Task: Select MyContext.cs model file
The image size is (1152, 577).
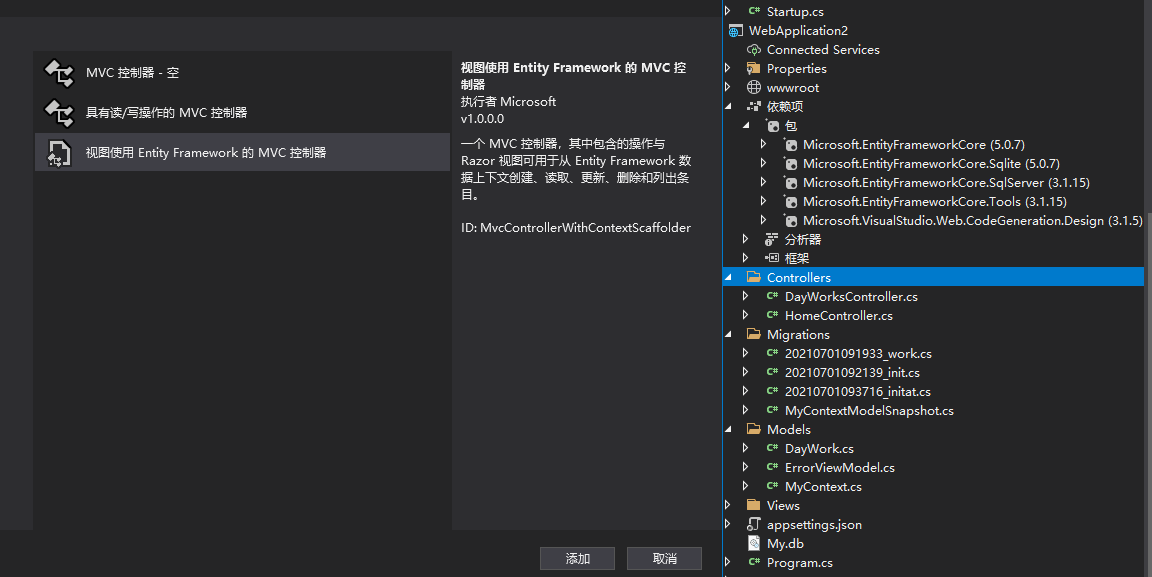Action: tap(823, 487)
